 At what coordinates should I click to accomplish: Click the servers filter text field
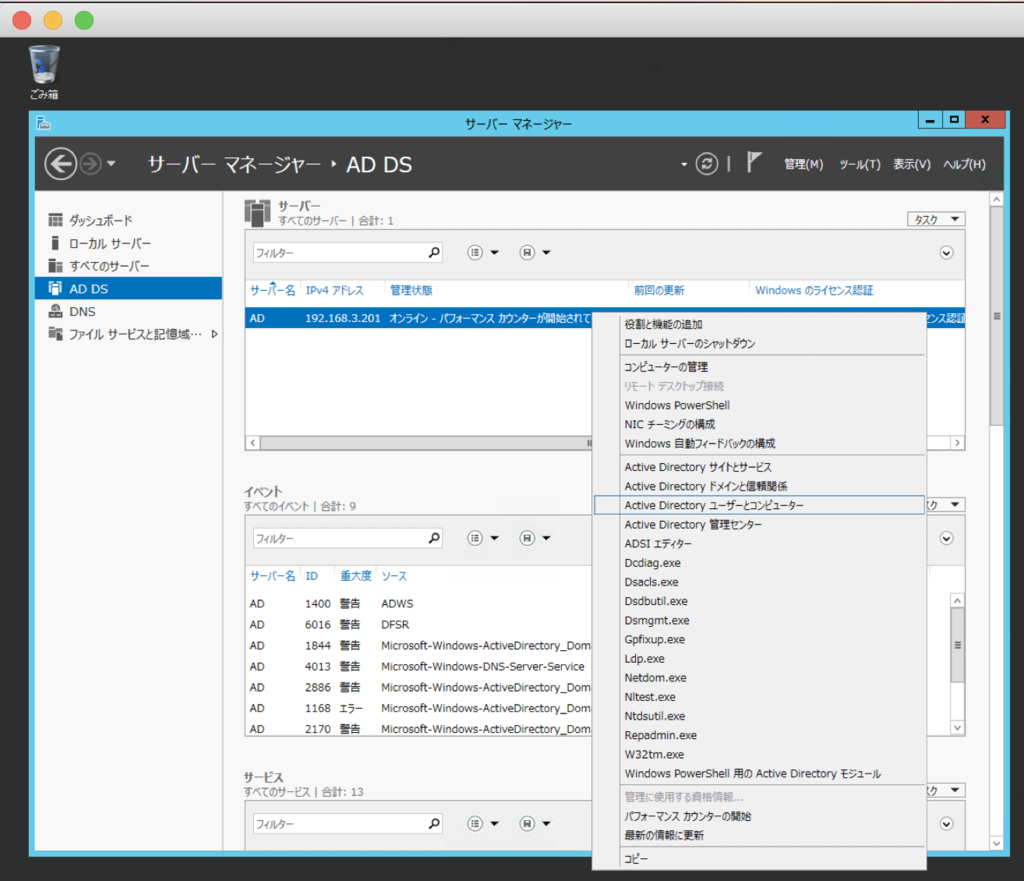pos(340,252)
